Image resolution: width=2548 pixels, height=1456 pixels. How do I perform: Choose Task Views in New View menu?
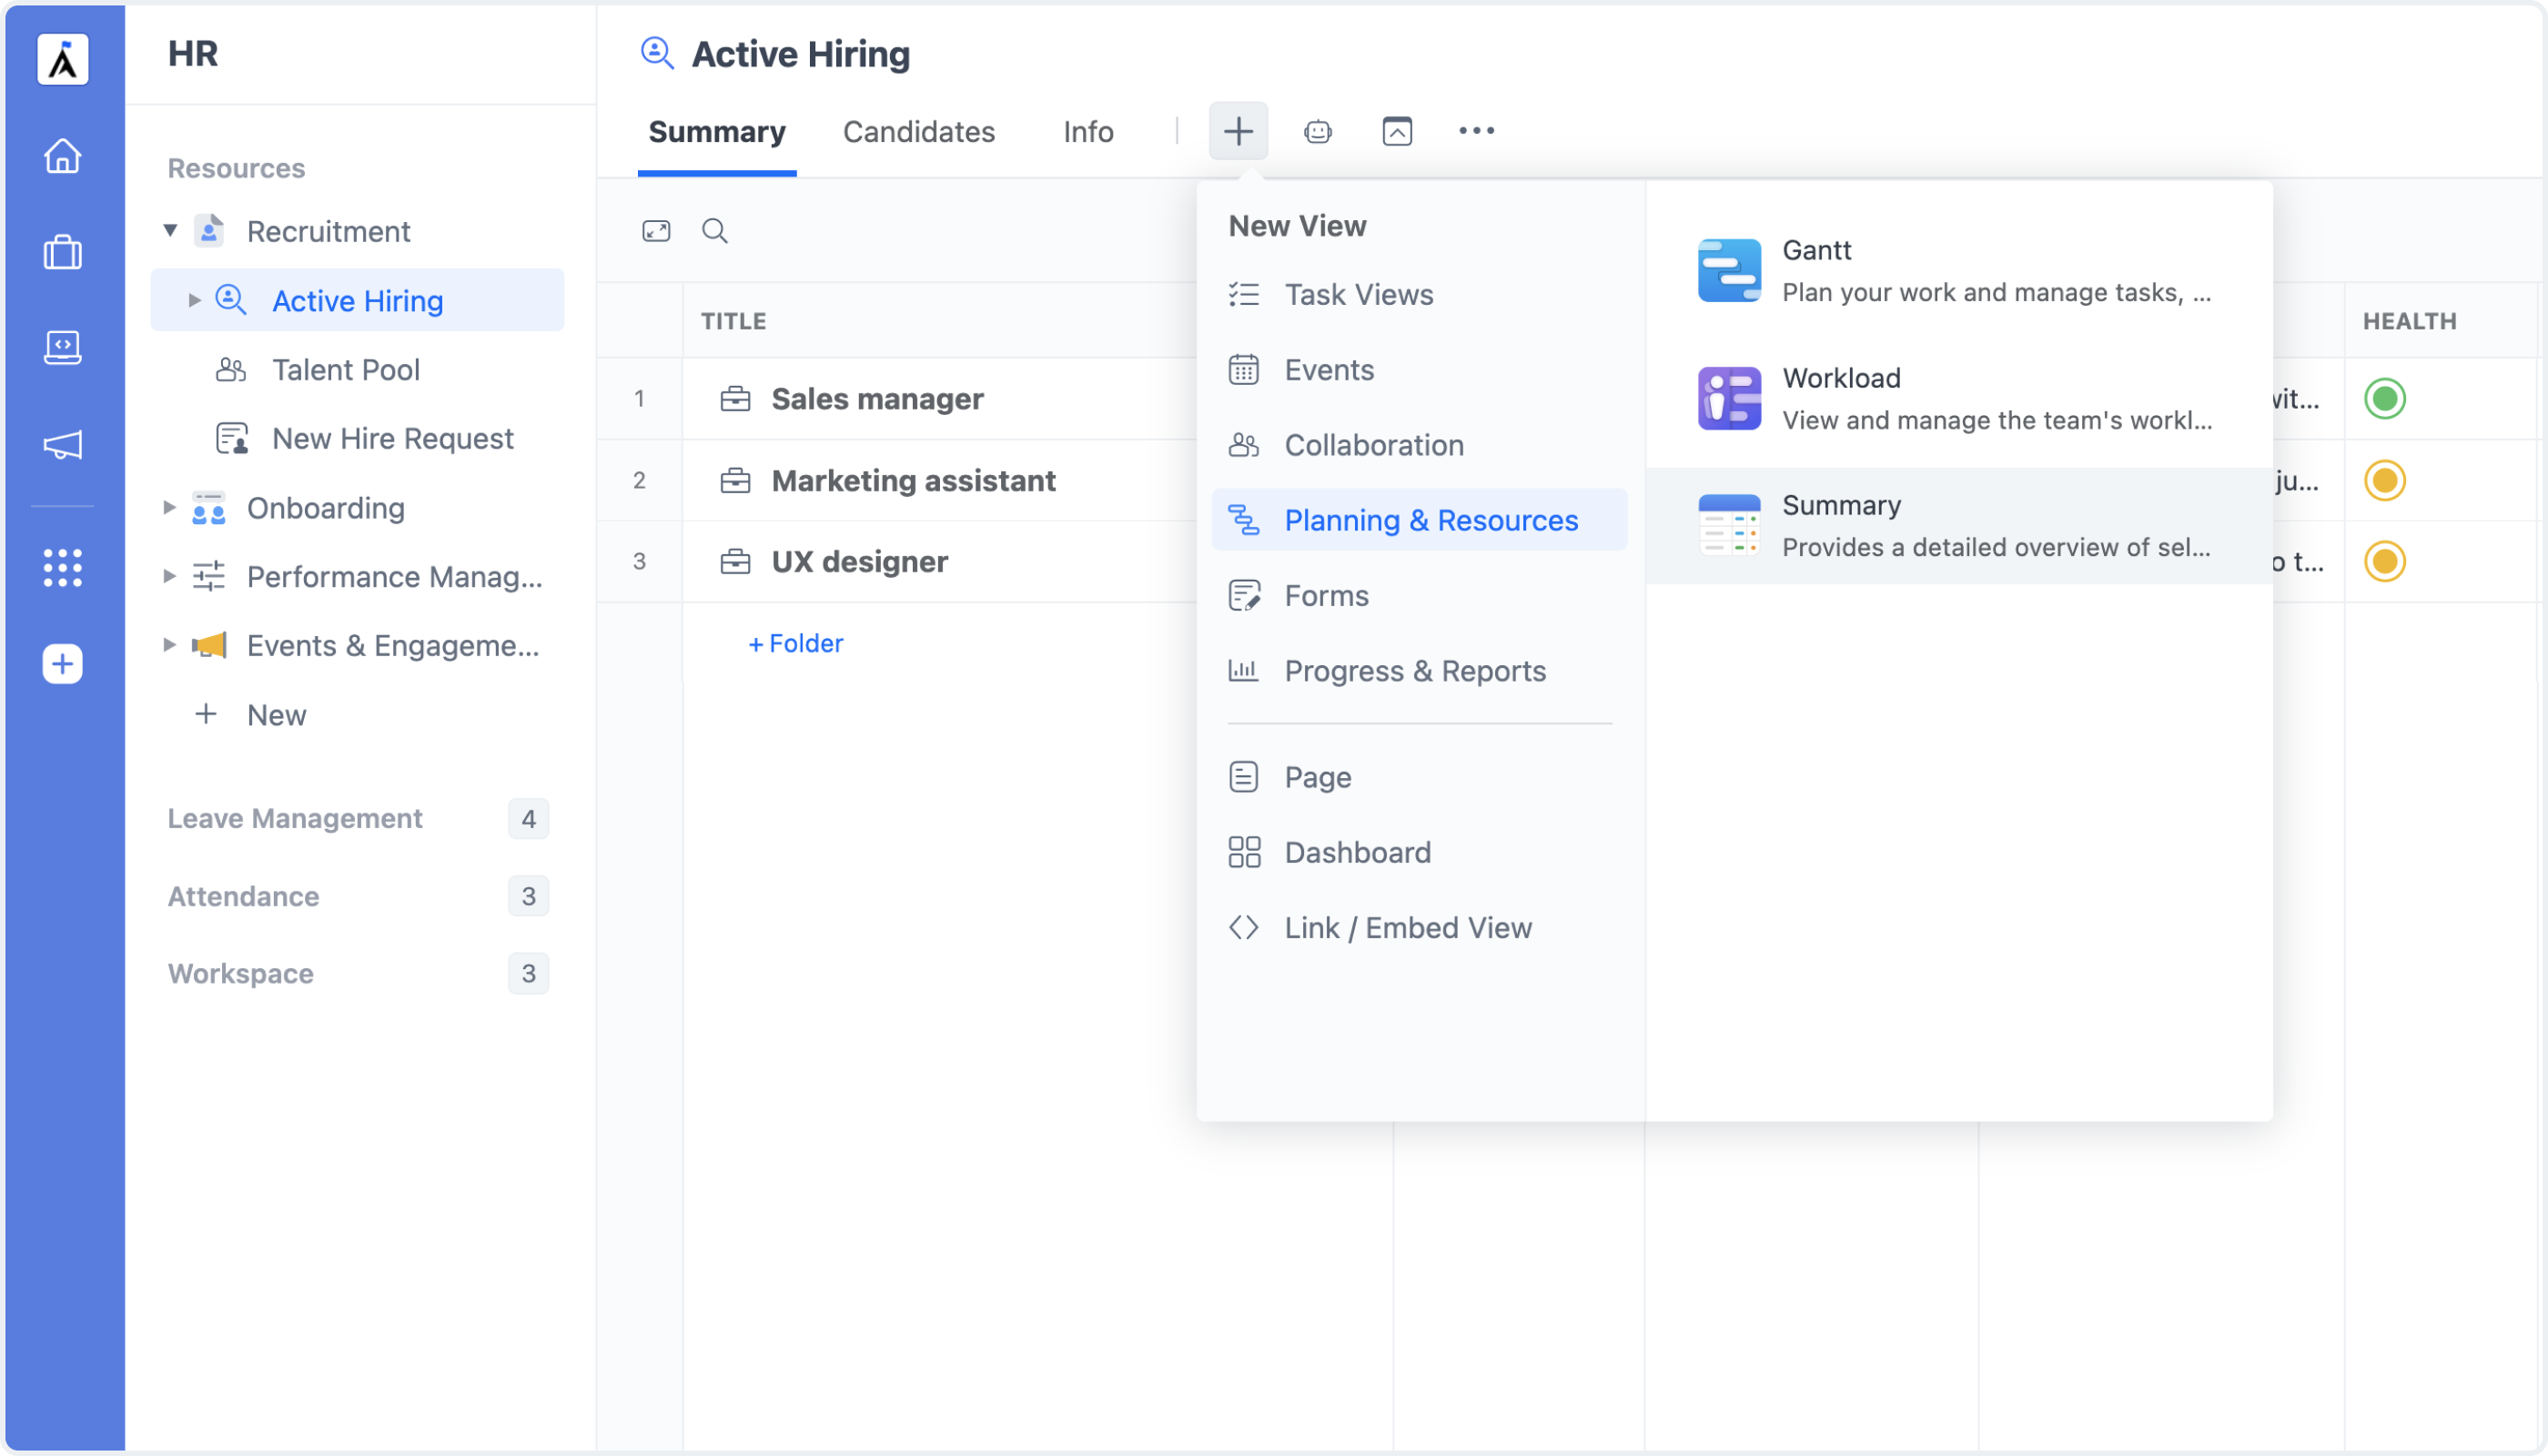point(1419,295)
